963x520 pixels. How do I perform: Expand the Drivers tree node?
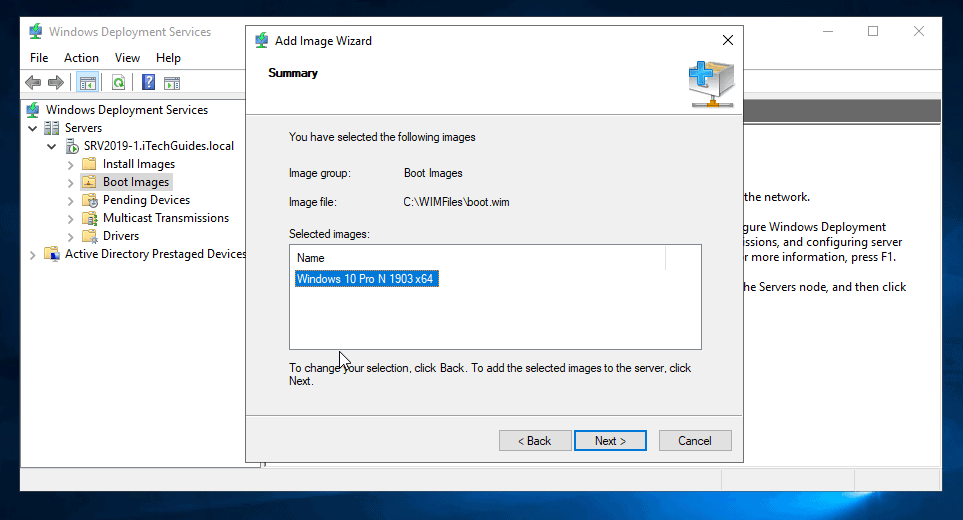pos(70,236)
